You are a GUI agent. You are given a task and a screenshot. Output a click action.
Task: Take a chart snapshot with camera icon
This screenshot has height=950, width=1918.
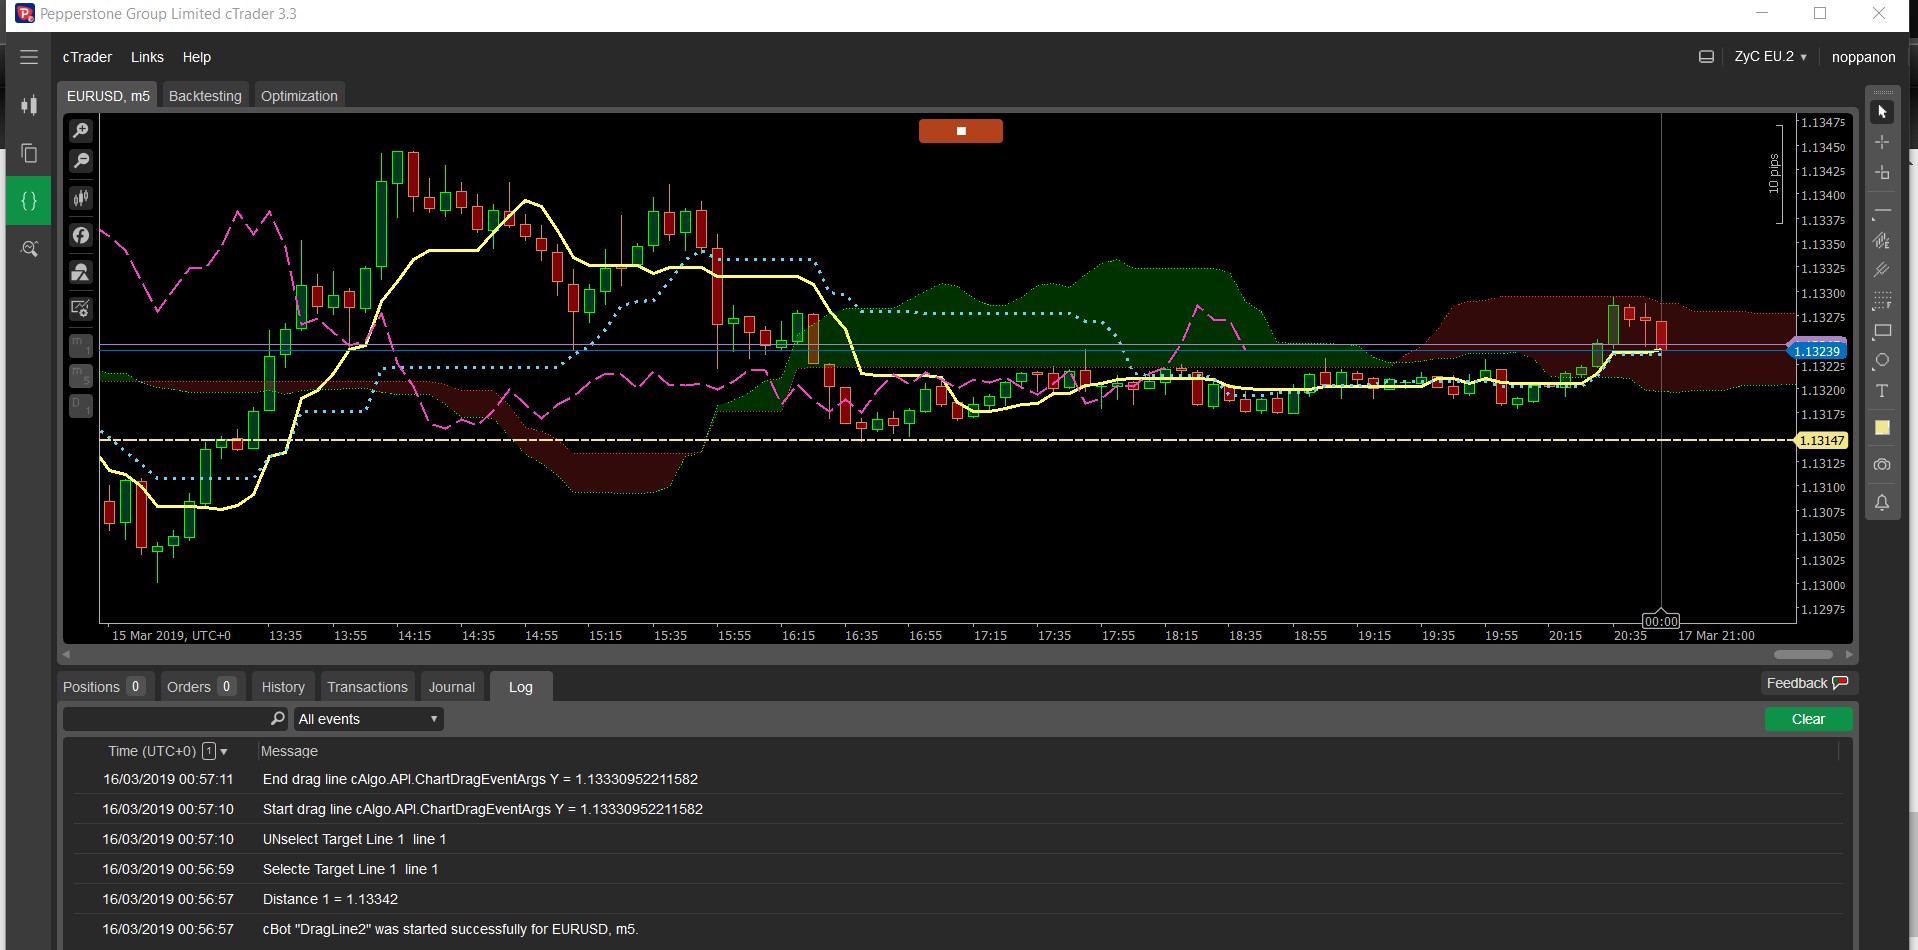click(1882, 465)
